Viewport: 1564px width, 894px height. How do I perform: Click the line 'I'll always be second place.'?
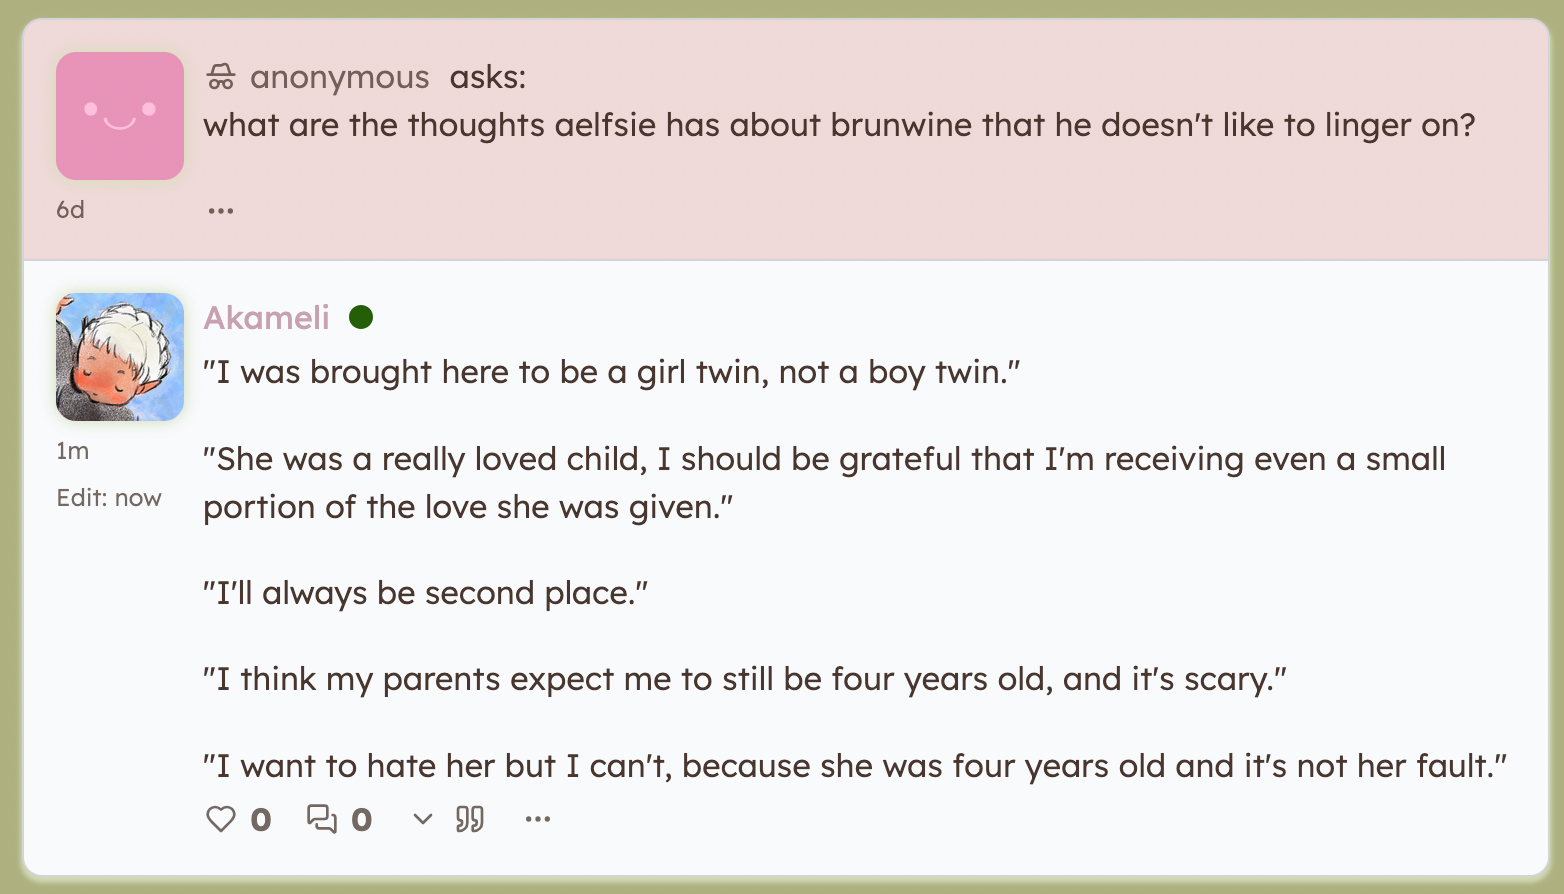click(425, 593)
